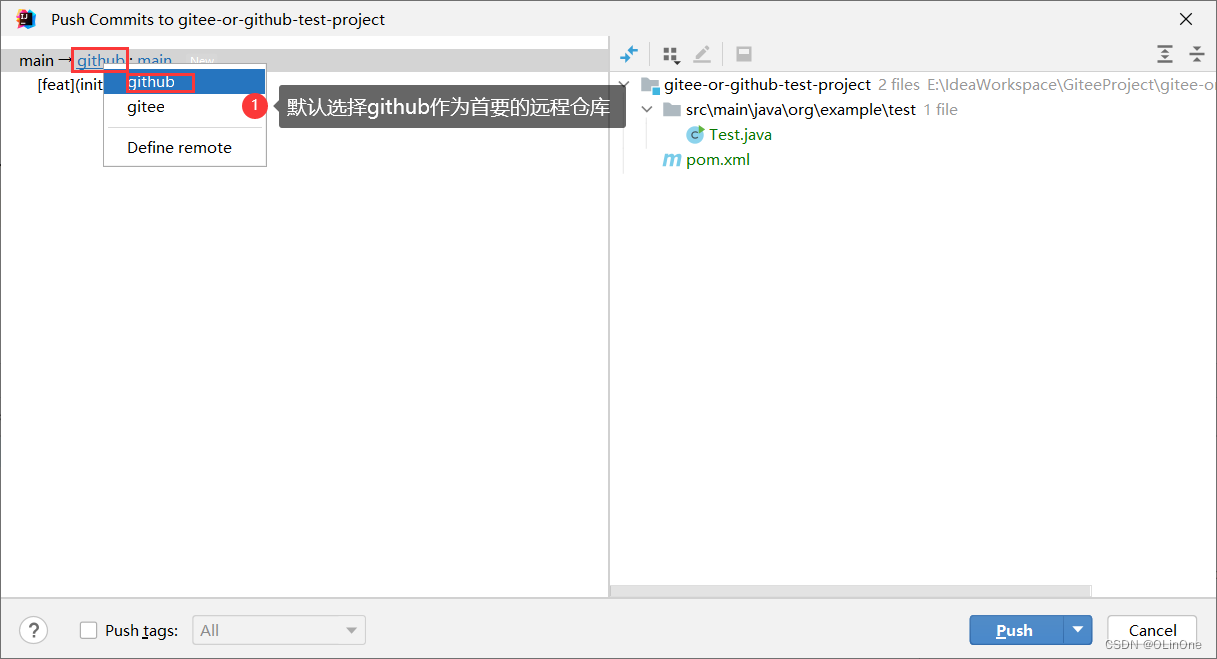Image resolution: width=1217 pixels, height=659 pixels.
Task: Click the '2 files' count text
Action: (899, 85)
